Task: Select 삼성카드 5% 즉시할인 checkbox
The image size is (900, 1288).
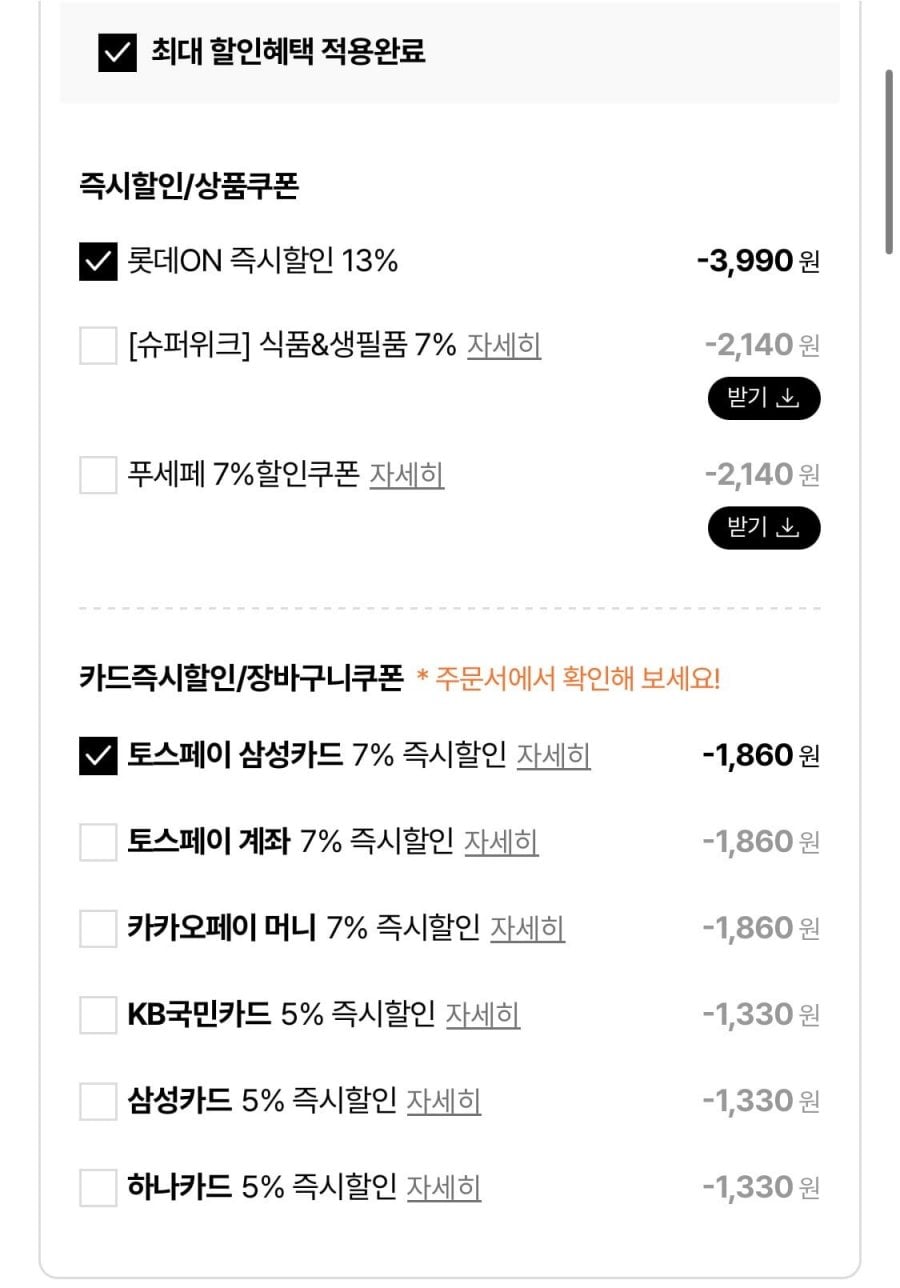Action: point(98,1102)
